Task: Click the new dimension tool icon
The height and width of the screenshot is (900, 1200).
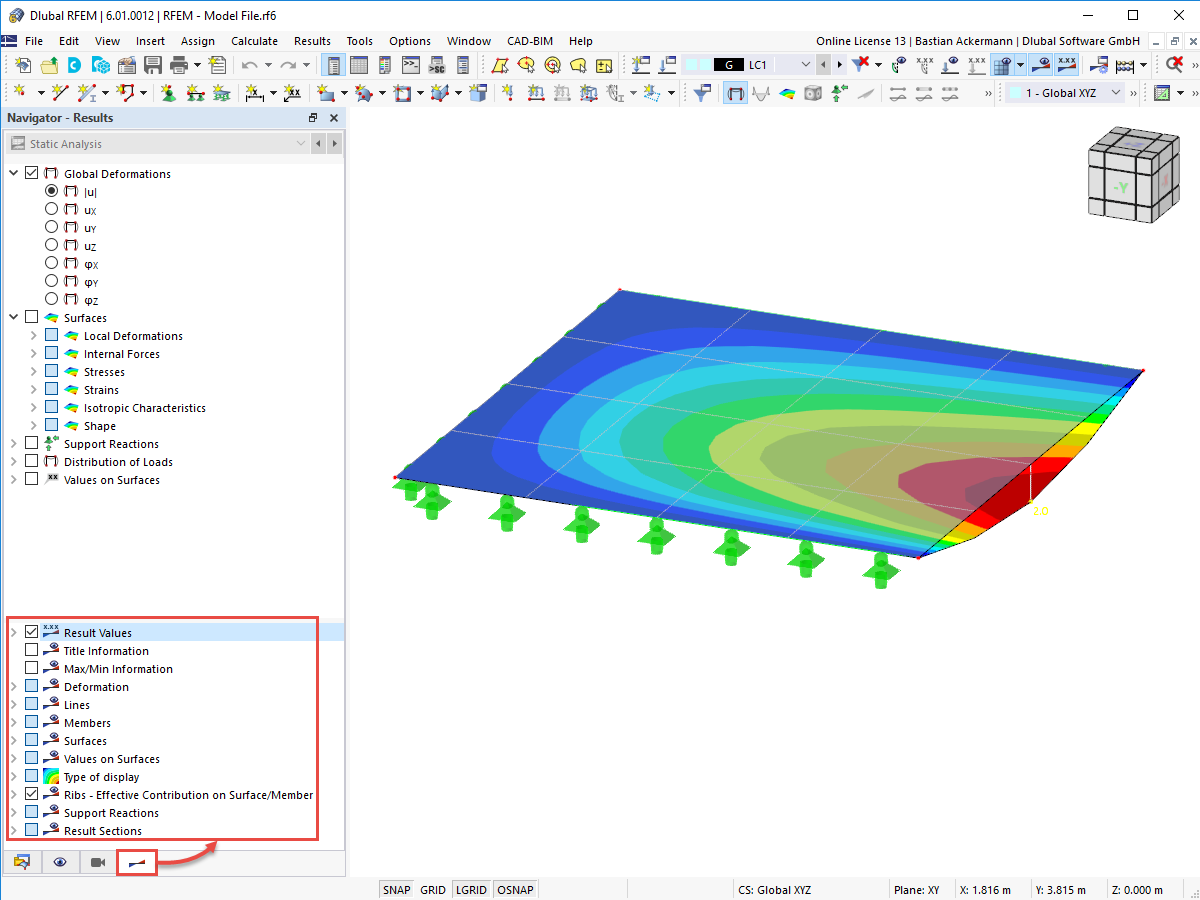Action: 254,93
